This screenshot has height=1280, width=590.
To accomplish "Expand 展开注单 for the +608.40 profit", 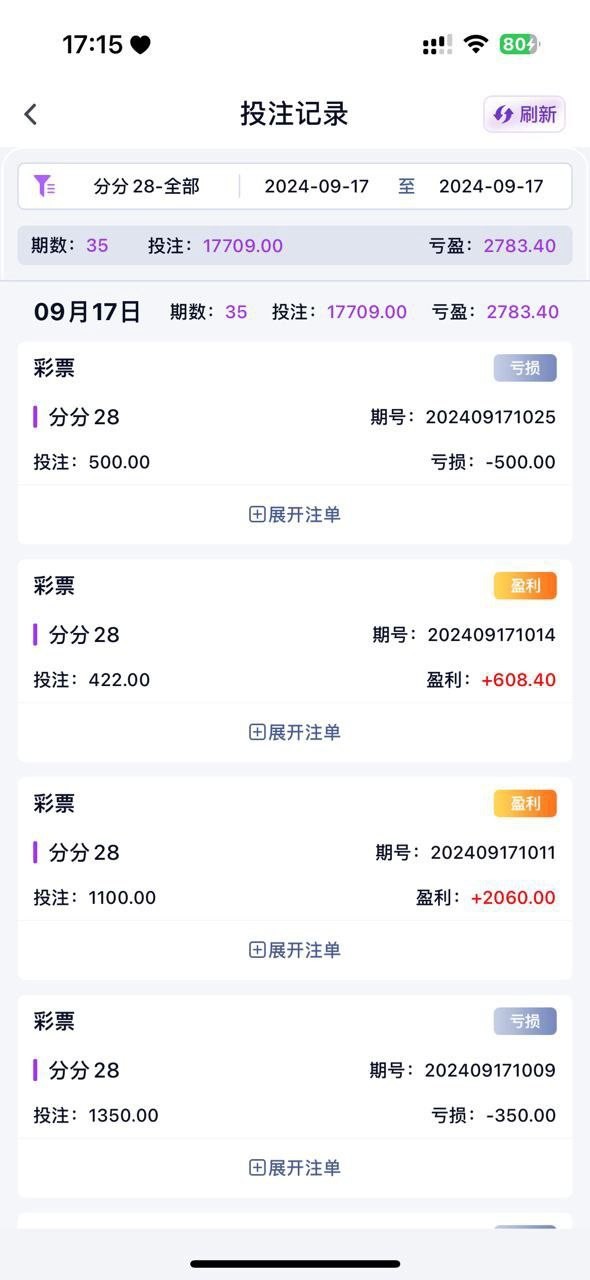I will tap(295, 732).
